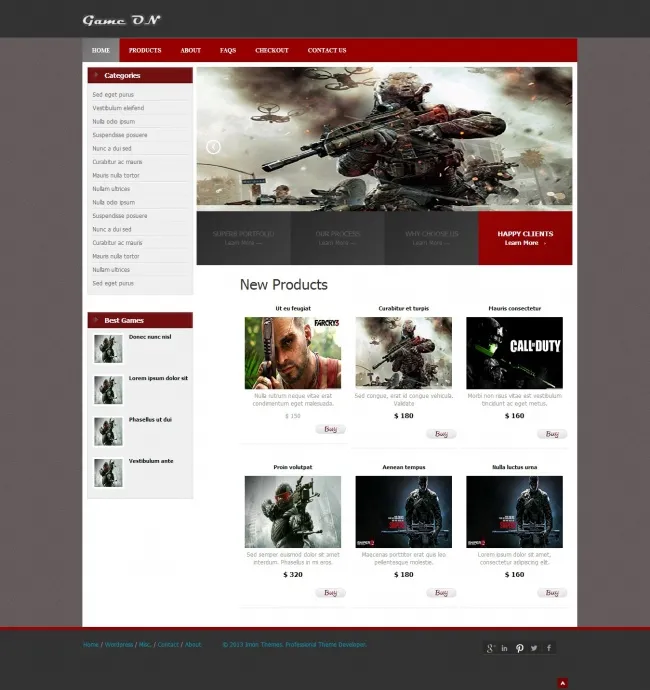
Task: Open the Twitter bird icon
Action: pyautogui.click(x=534, y=648)
